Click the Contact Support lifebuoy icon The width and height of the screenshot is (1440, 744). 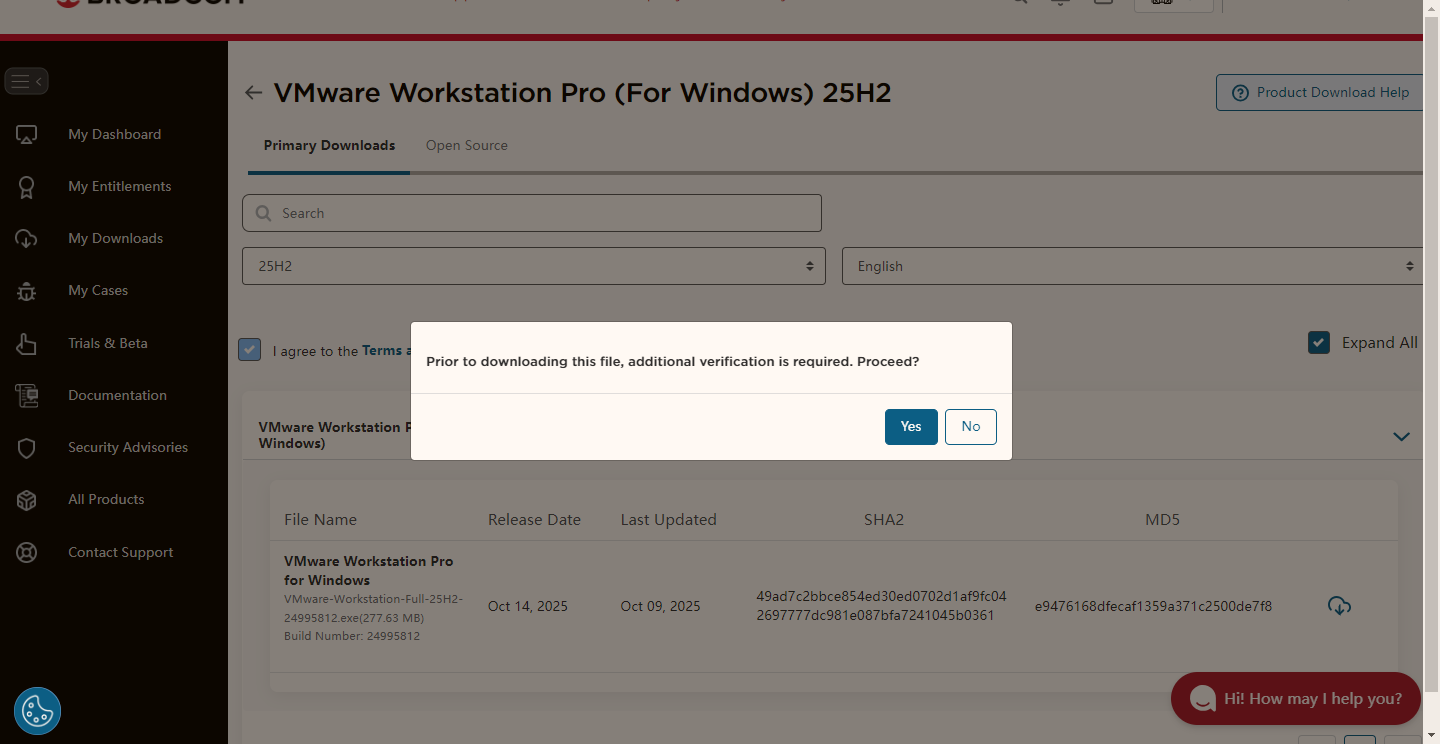pos(26,552)
